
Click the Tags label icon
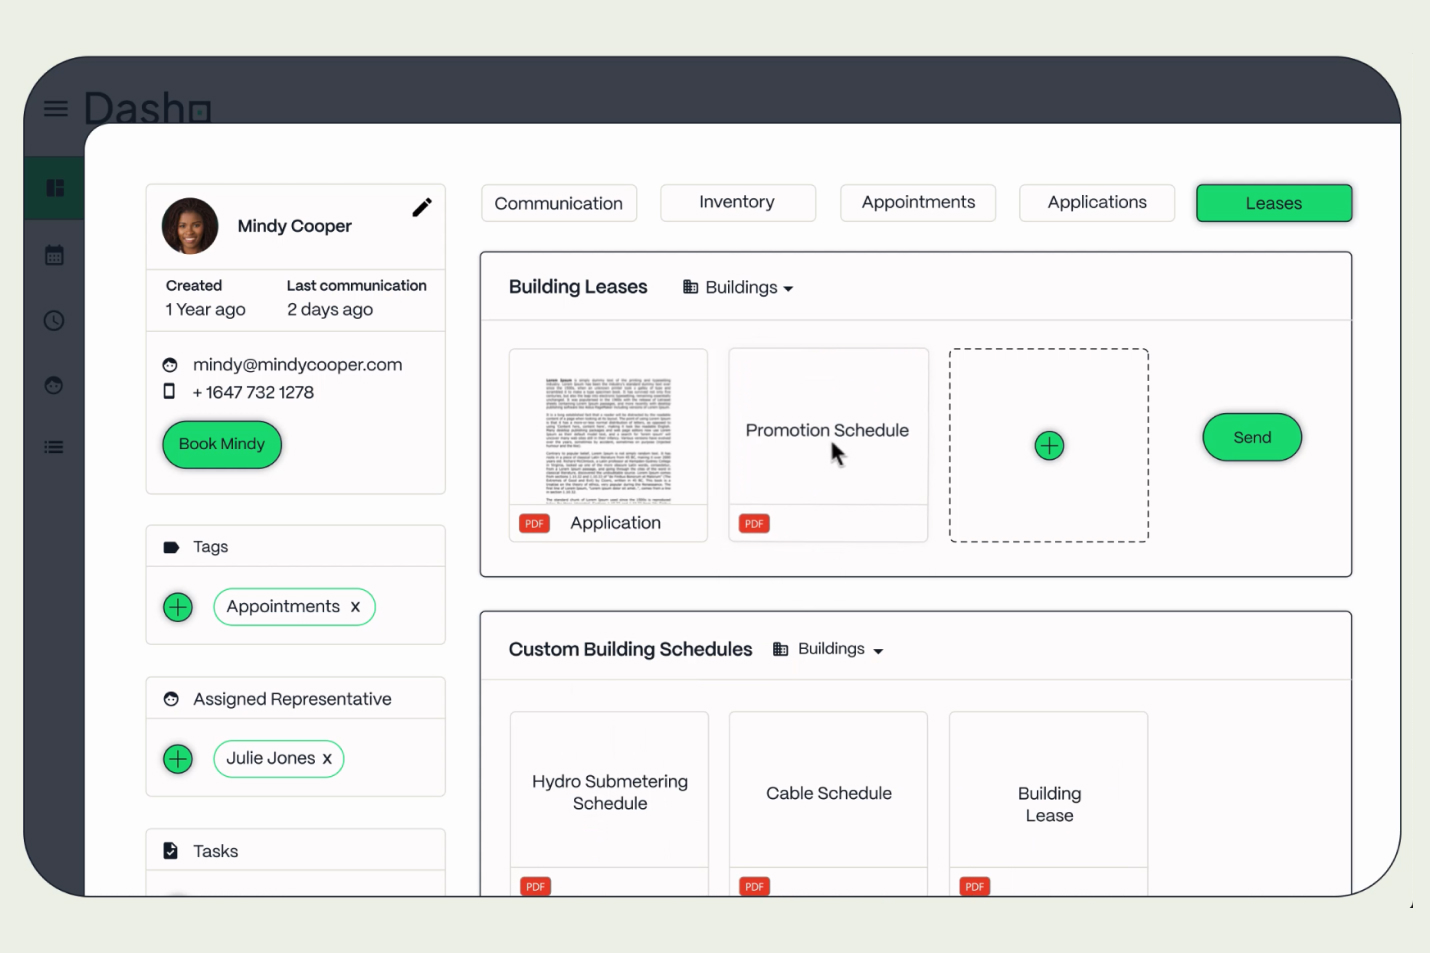coord(171,547)
